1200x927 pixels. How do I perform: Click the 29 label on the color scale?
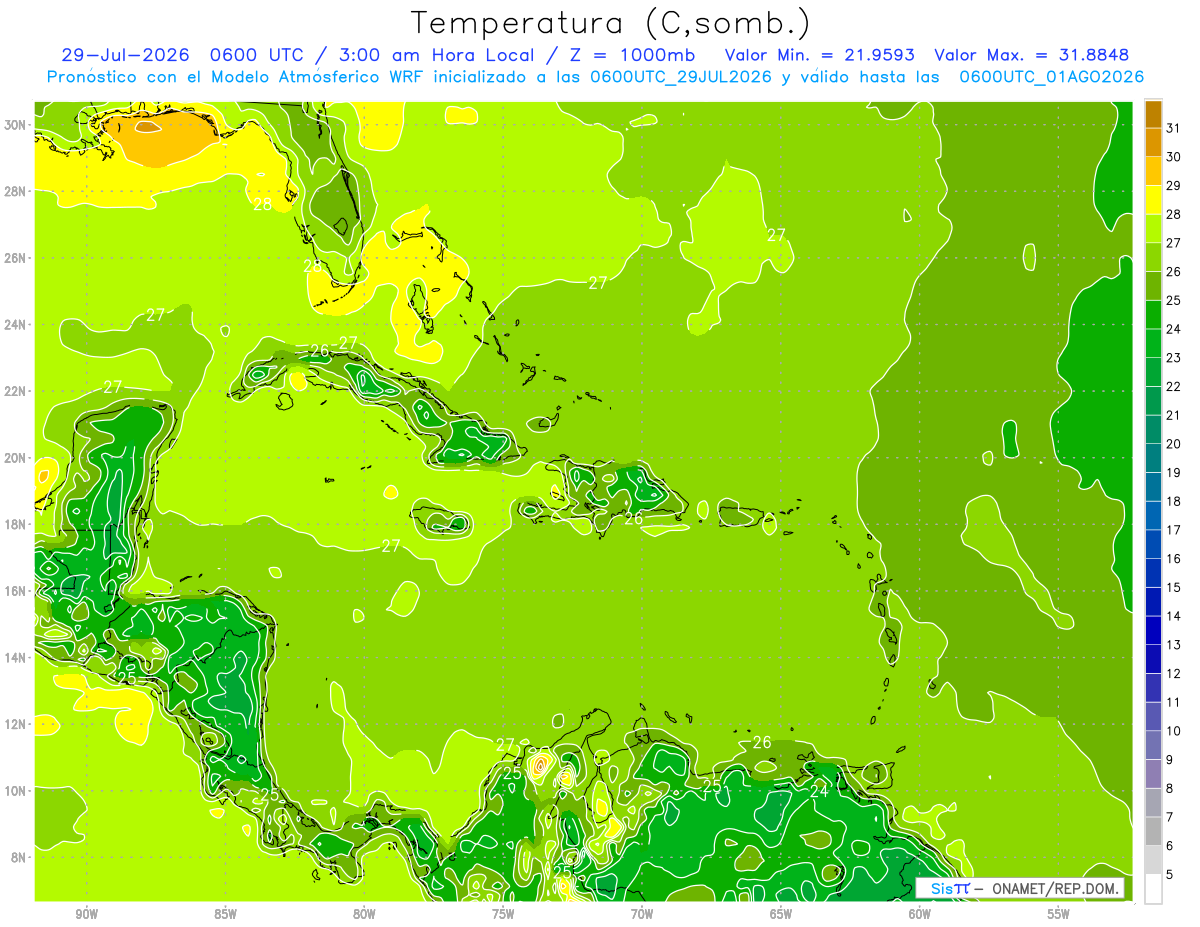(x=1173, y=186)
